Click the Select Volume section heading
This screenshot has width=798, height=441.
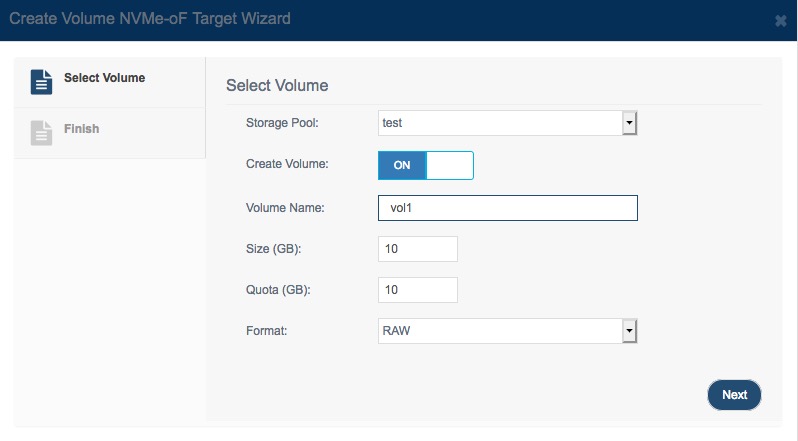click(x=277, y=85)
